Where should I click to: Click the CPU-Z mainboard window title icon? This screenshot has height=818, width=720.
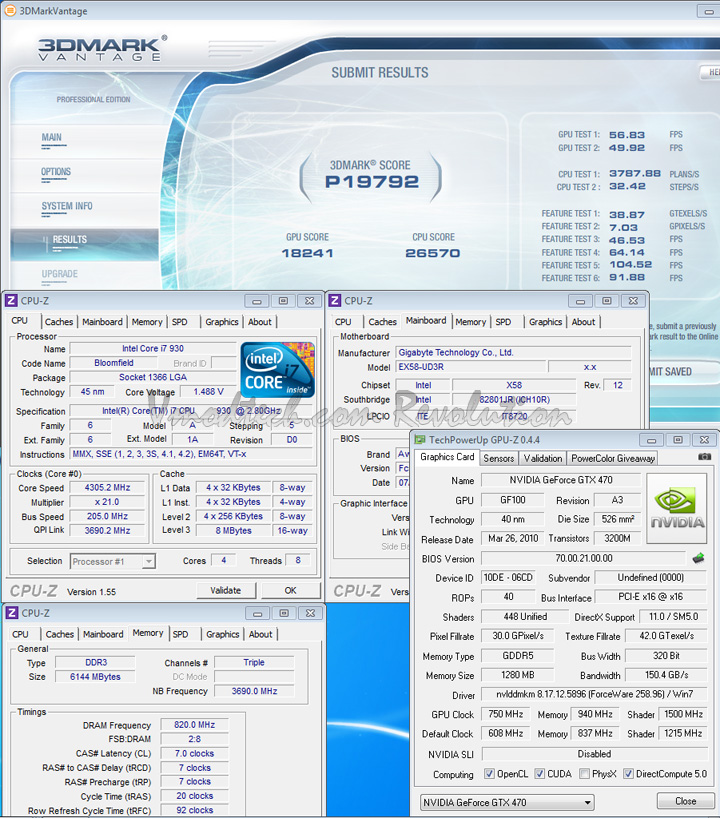(335, 300)
